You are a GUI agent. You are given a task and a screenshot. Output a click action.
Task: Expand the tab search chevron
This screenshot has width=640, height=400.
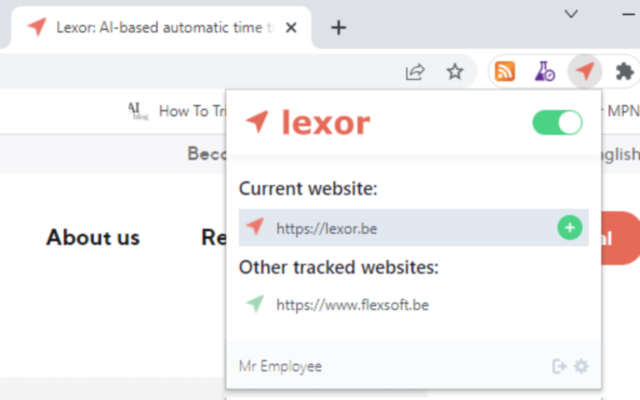(x=571, y=14)
